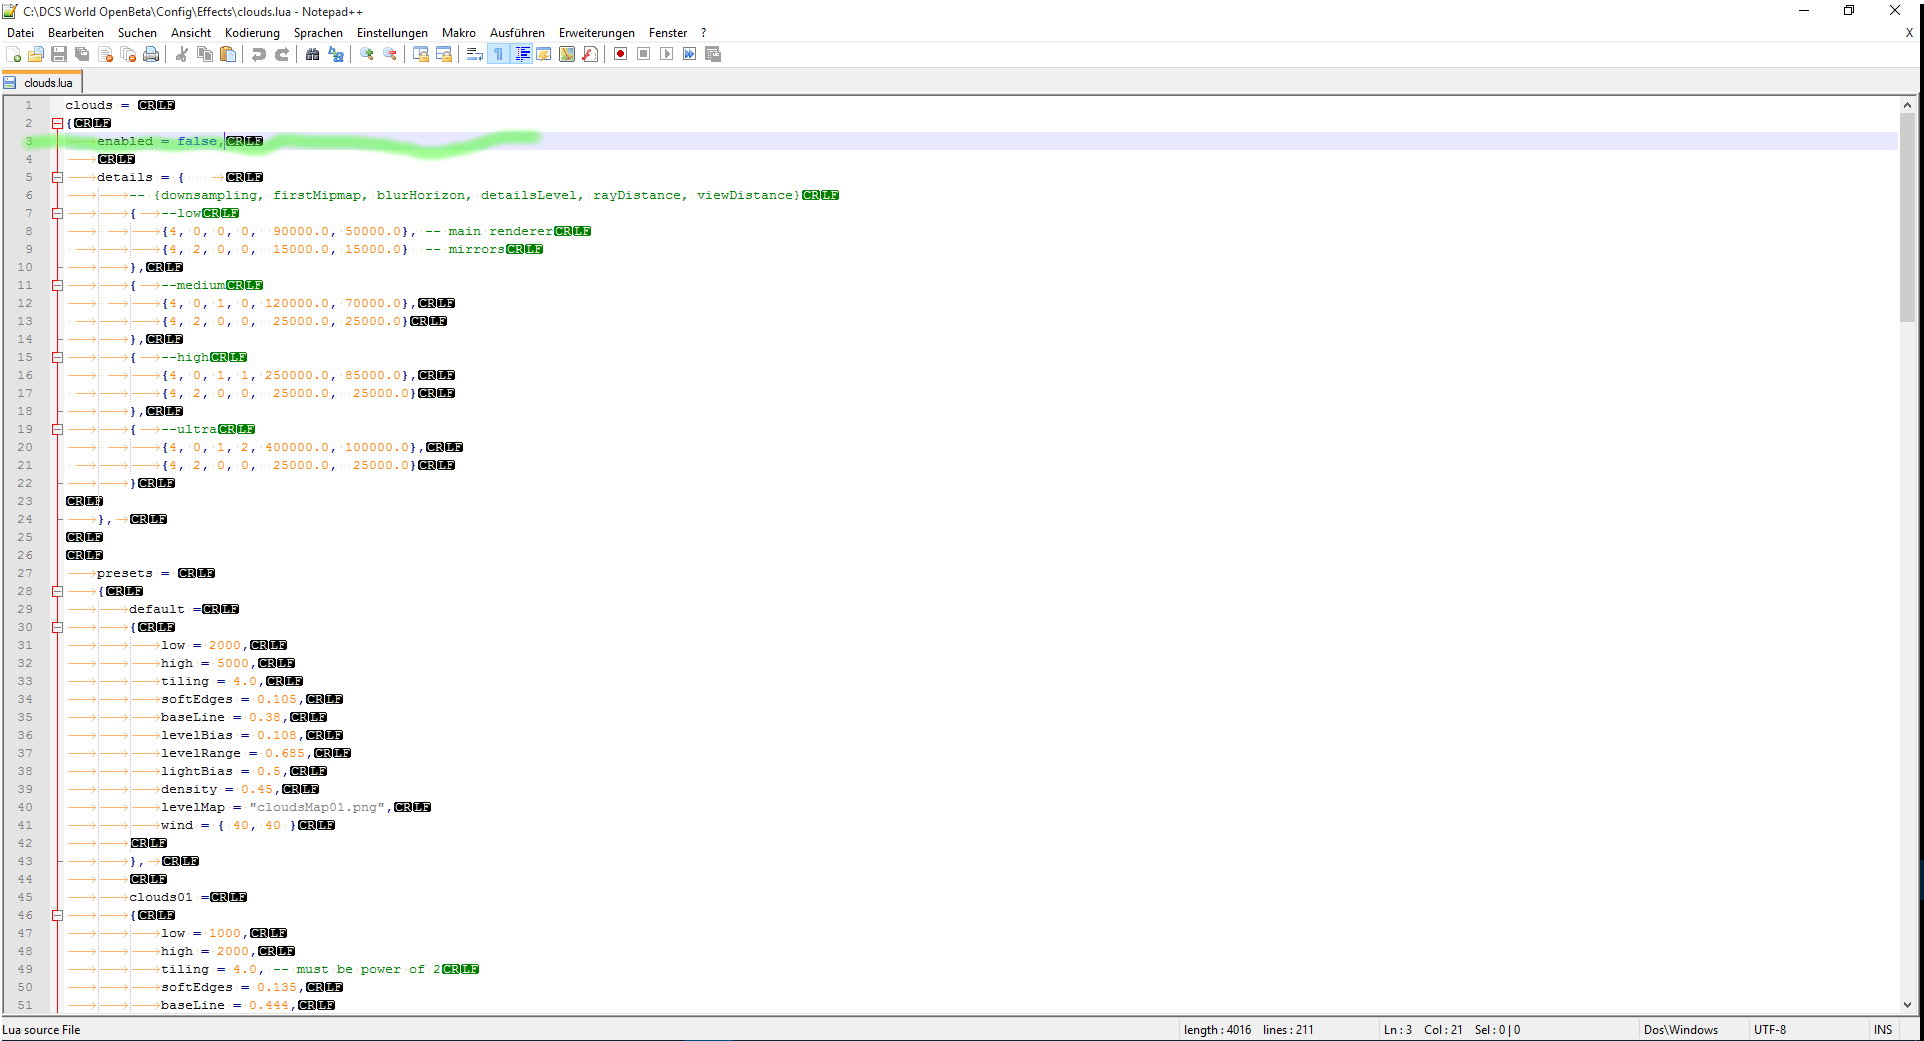Click the open file folder icon
This screenshot has width=1924, height=1041.
pyautogui.click(x=36, y=54)
